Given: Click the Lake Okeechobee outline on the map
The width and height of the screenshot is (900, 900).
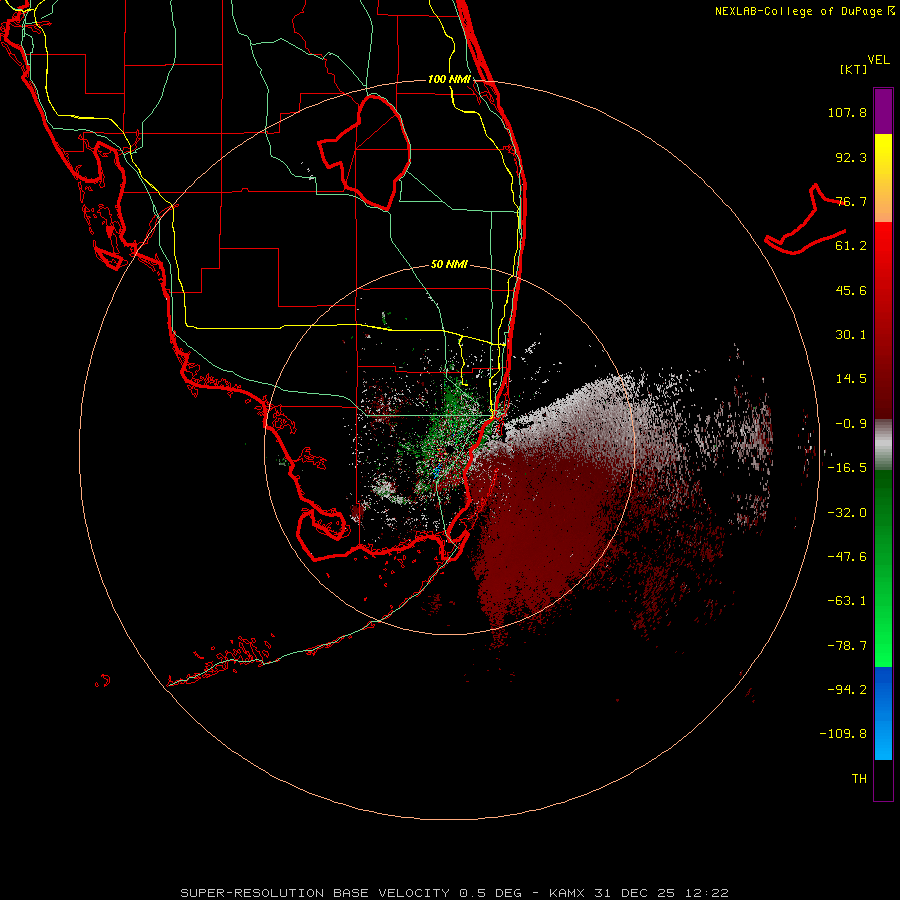Looking at the screenshot, I should (364, 152).
